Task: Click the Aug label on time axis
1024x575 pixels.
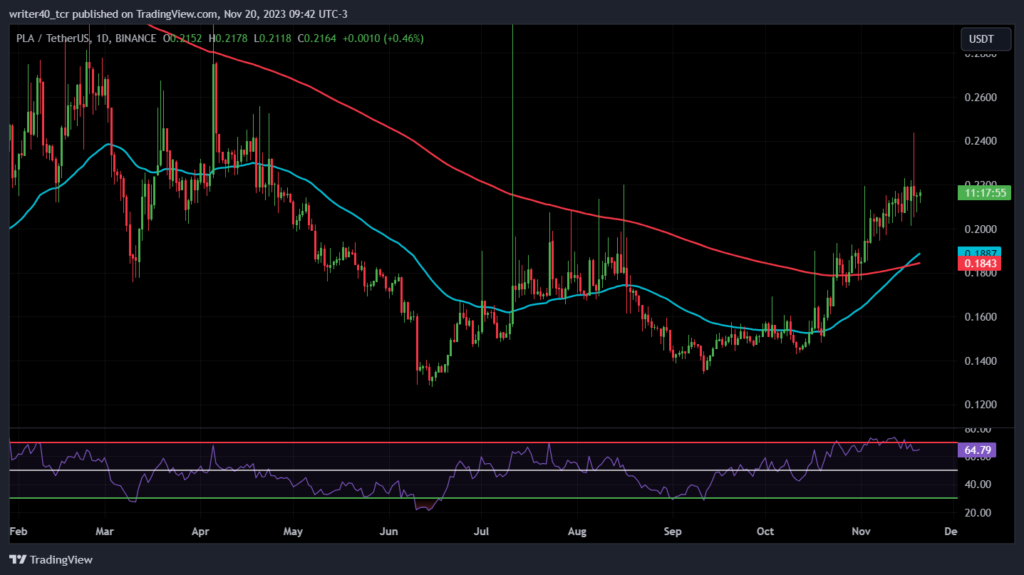Action: coord(577,531)
